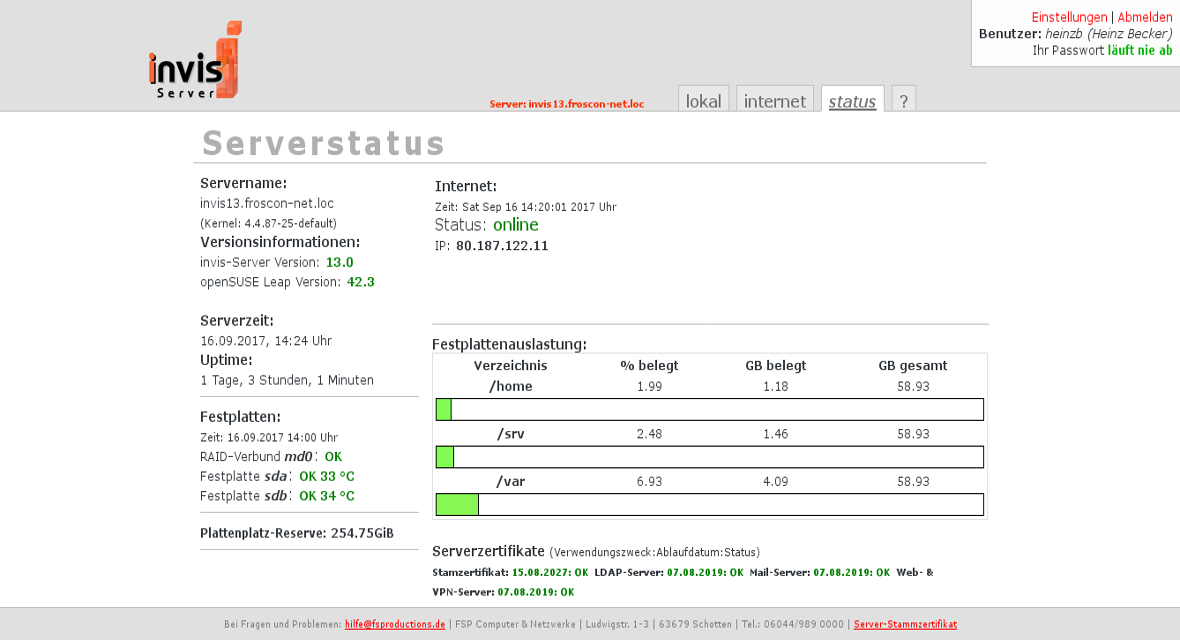The height and width of the screenshot is (640, 1180).
Task: Click the invis Server logo
Action: (x=196, y=60)
